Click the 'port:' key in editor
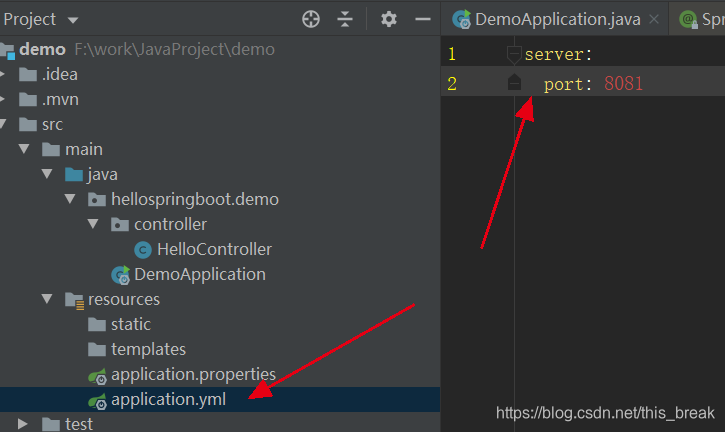Viewport: 725px width, 432px height. point(568,84)
